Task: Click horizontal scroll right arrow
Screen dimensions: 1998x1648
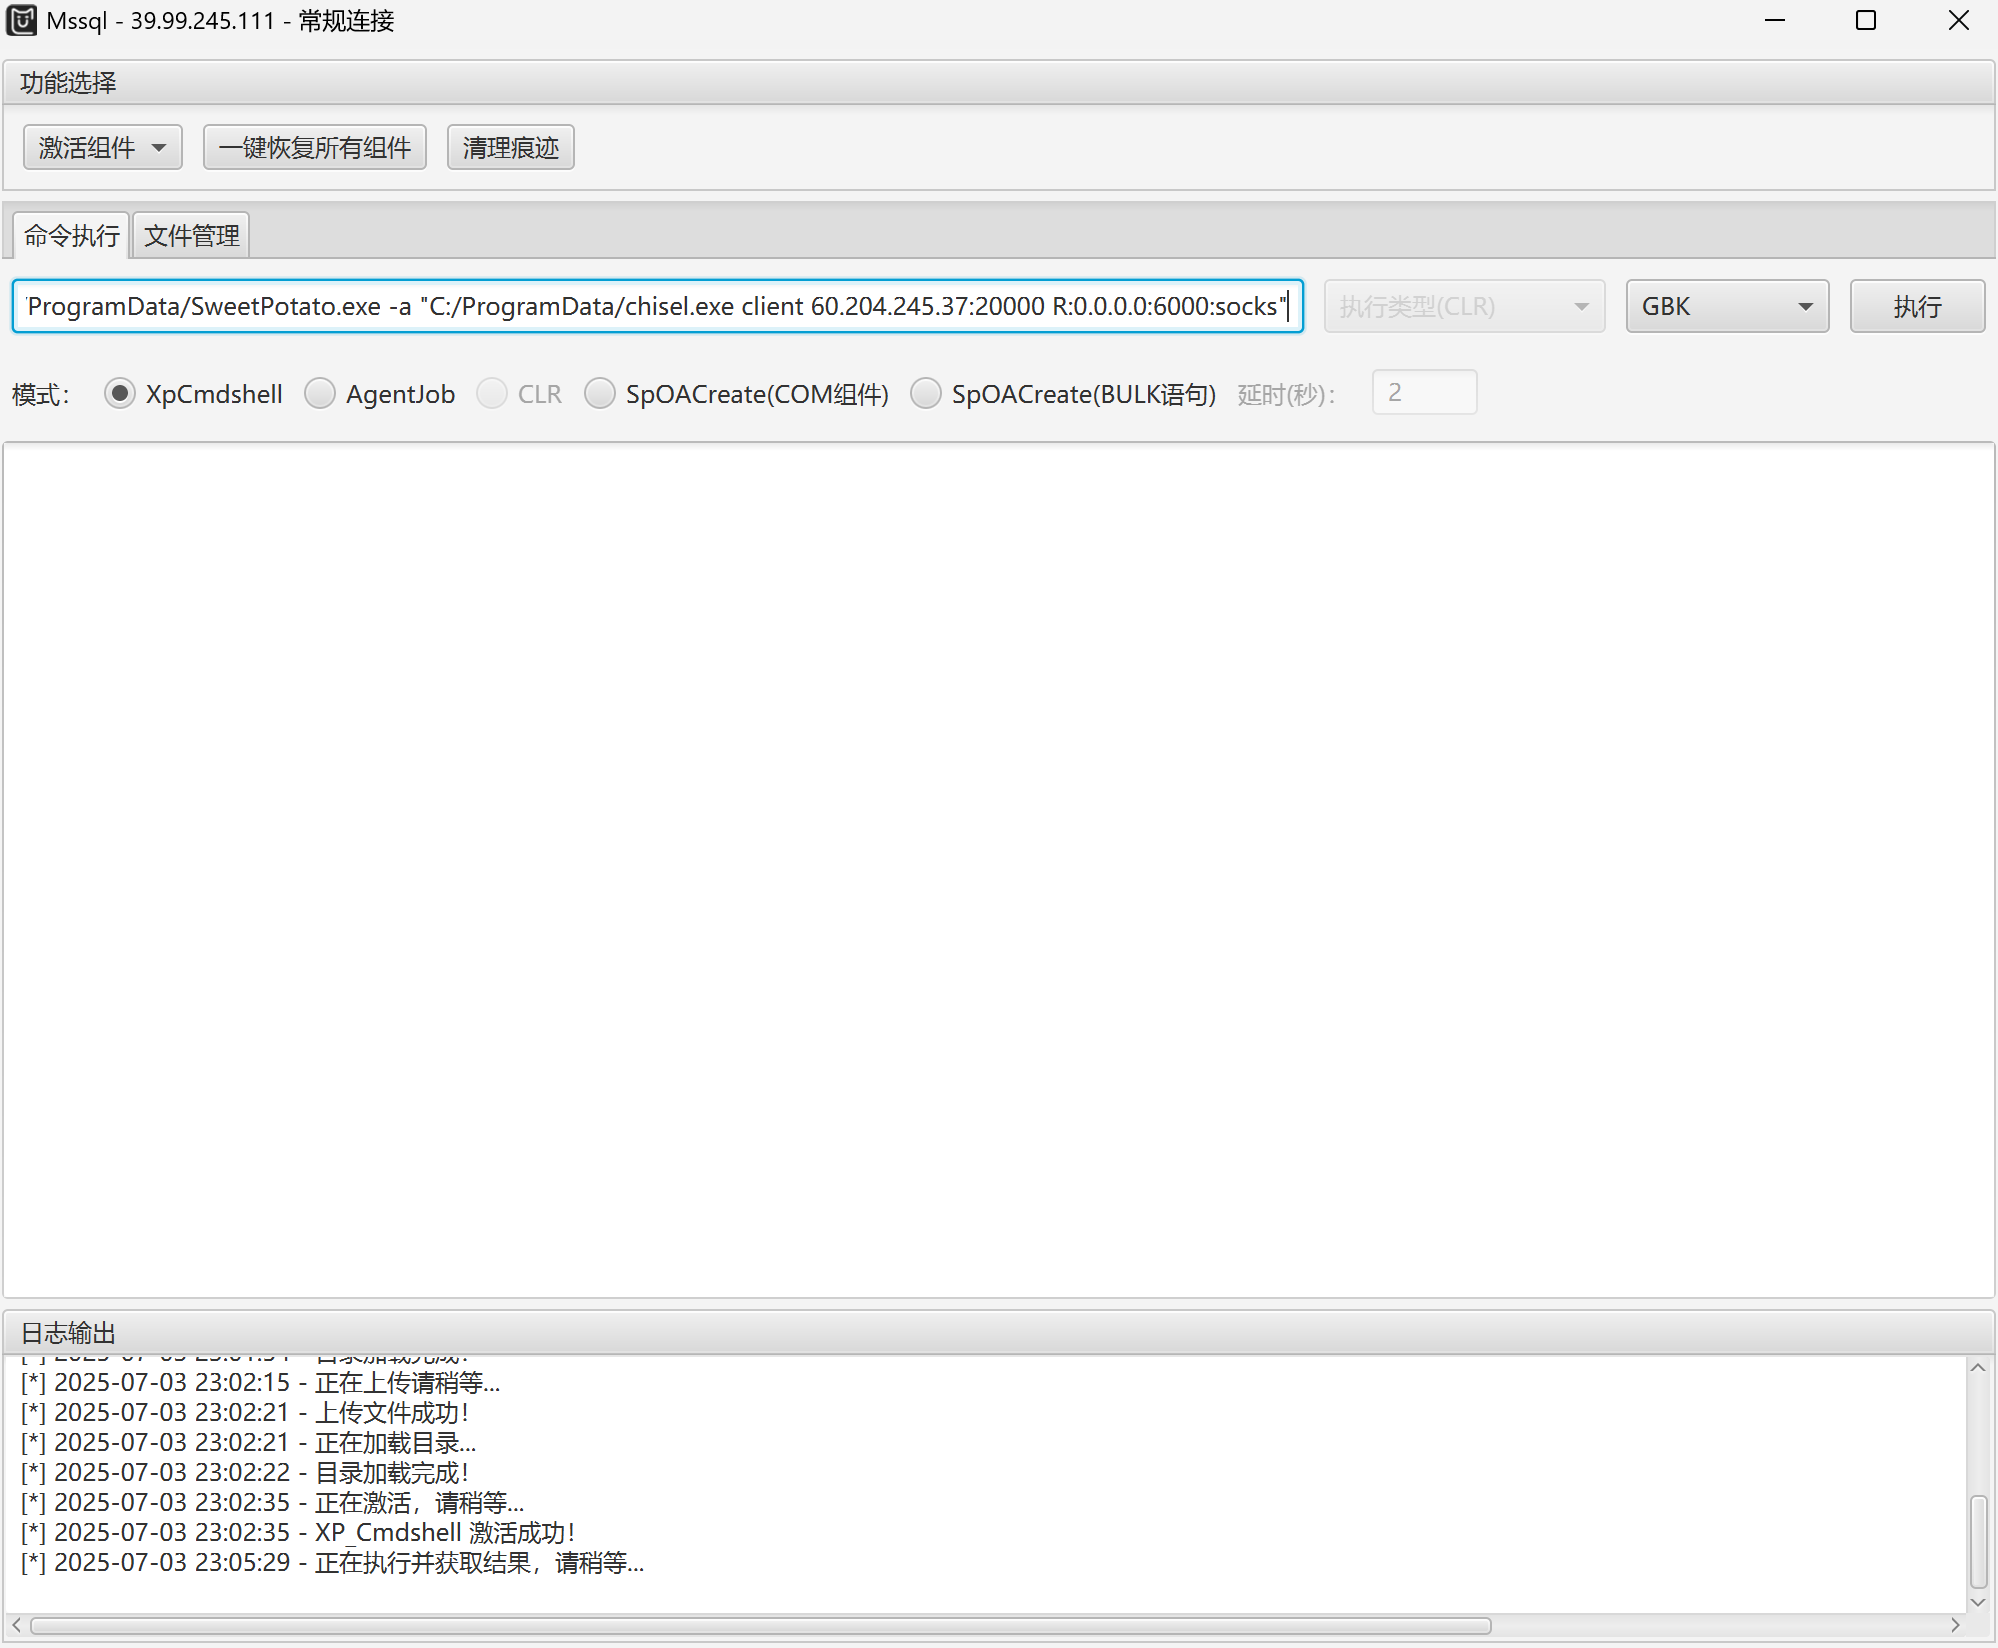Action: [1955, 1625]
